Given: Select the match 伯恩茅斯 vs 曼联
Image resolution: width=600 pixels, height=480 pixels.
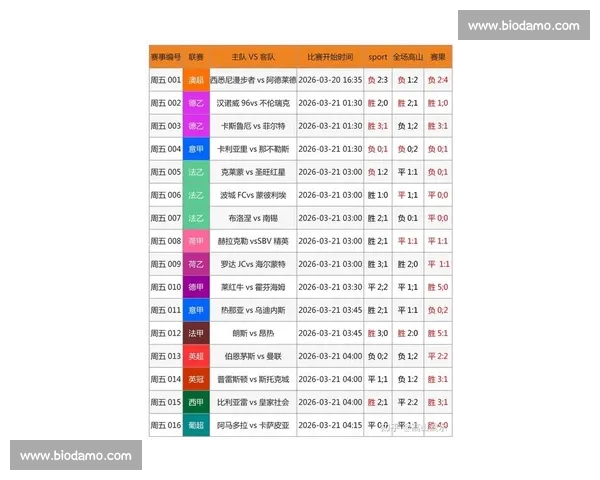Looking at the screenshot, I should 253,356.
